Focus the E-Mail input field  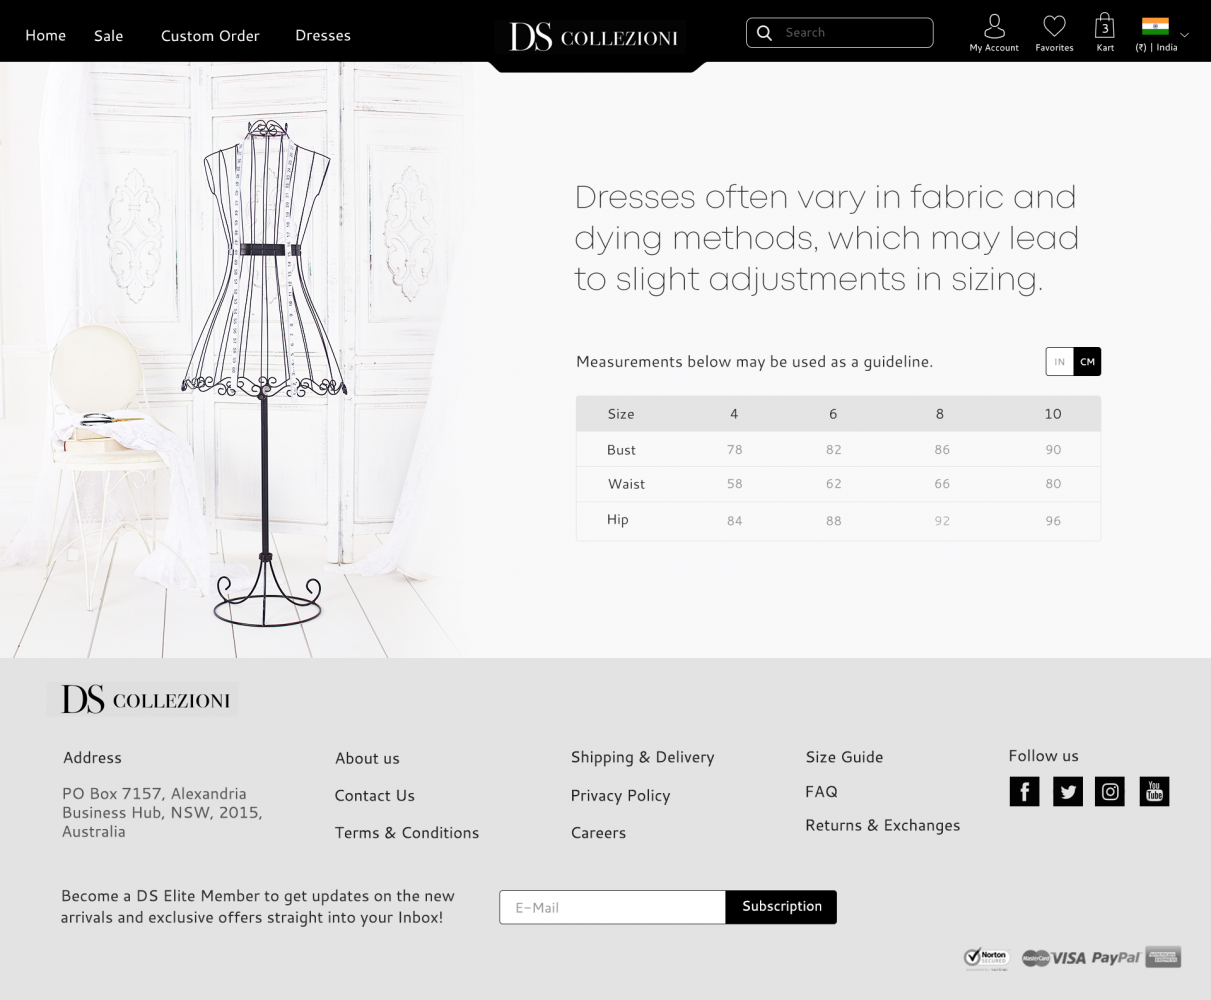pos(612,907)
